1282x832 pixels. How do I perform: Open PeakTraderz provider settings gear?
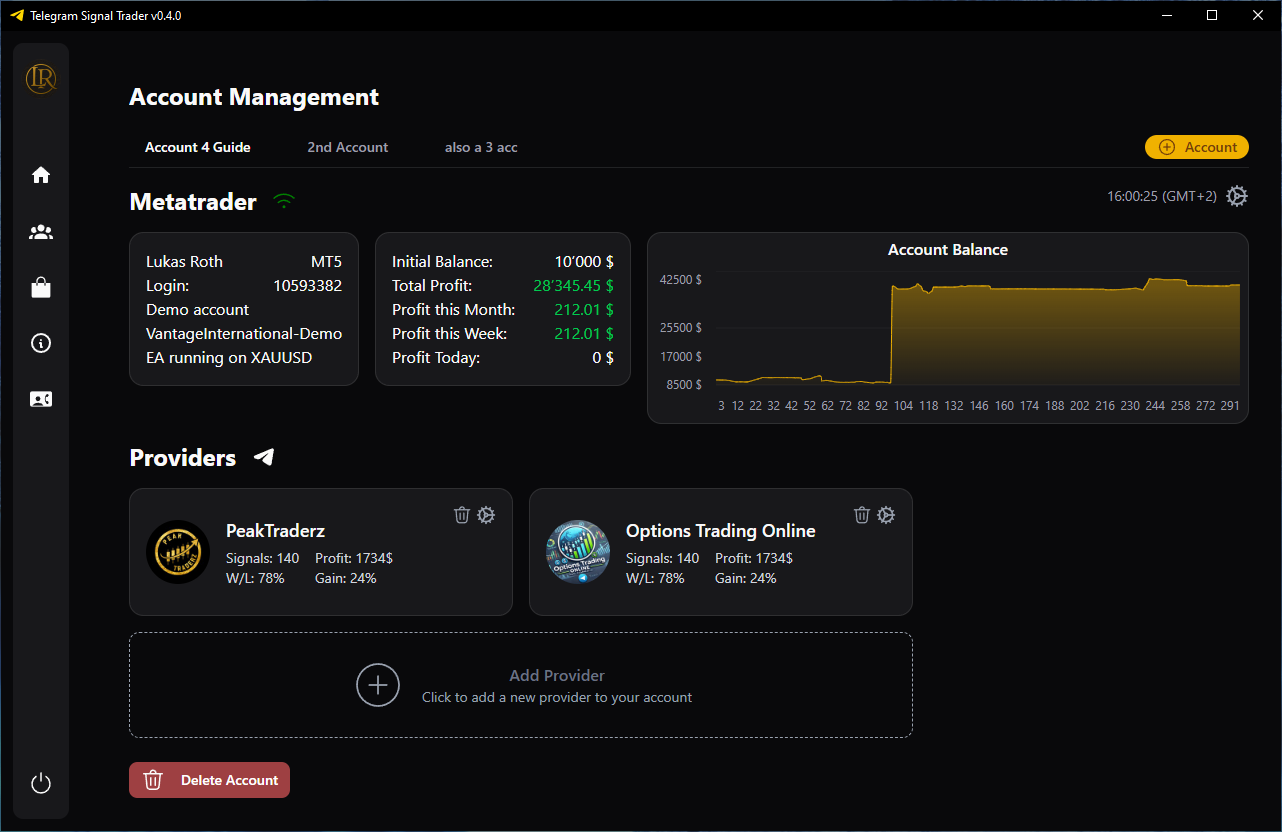[x=486, y=515]
